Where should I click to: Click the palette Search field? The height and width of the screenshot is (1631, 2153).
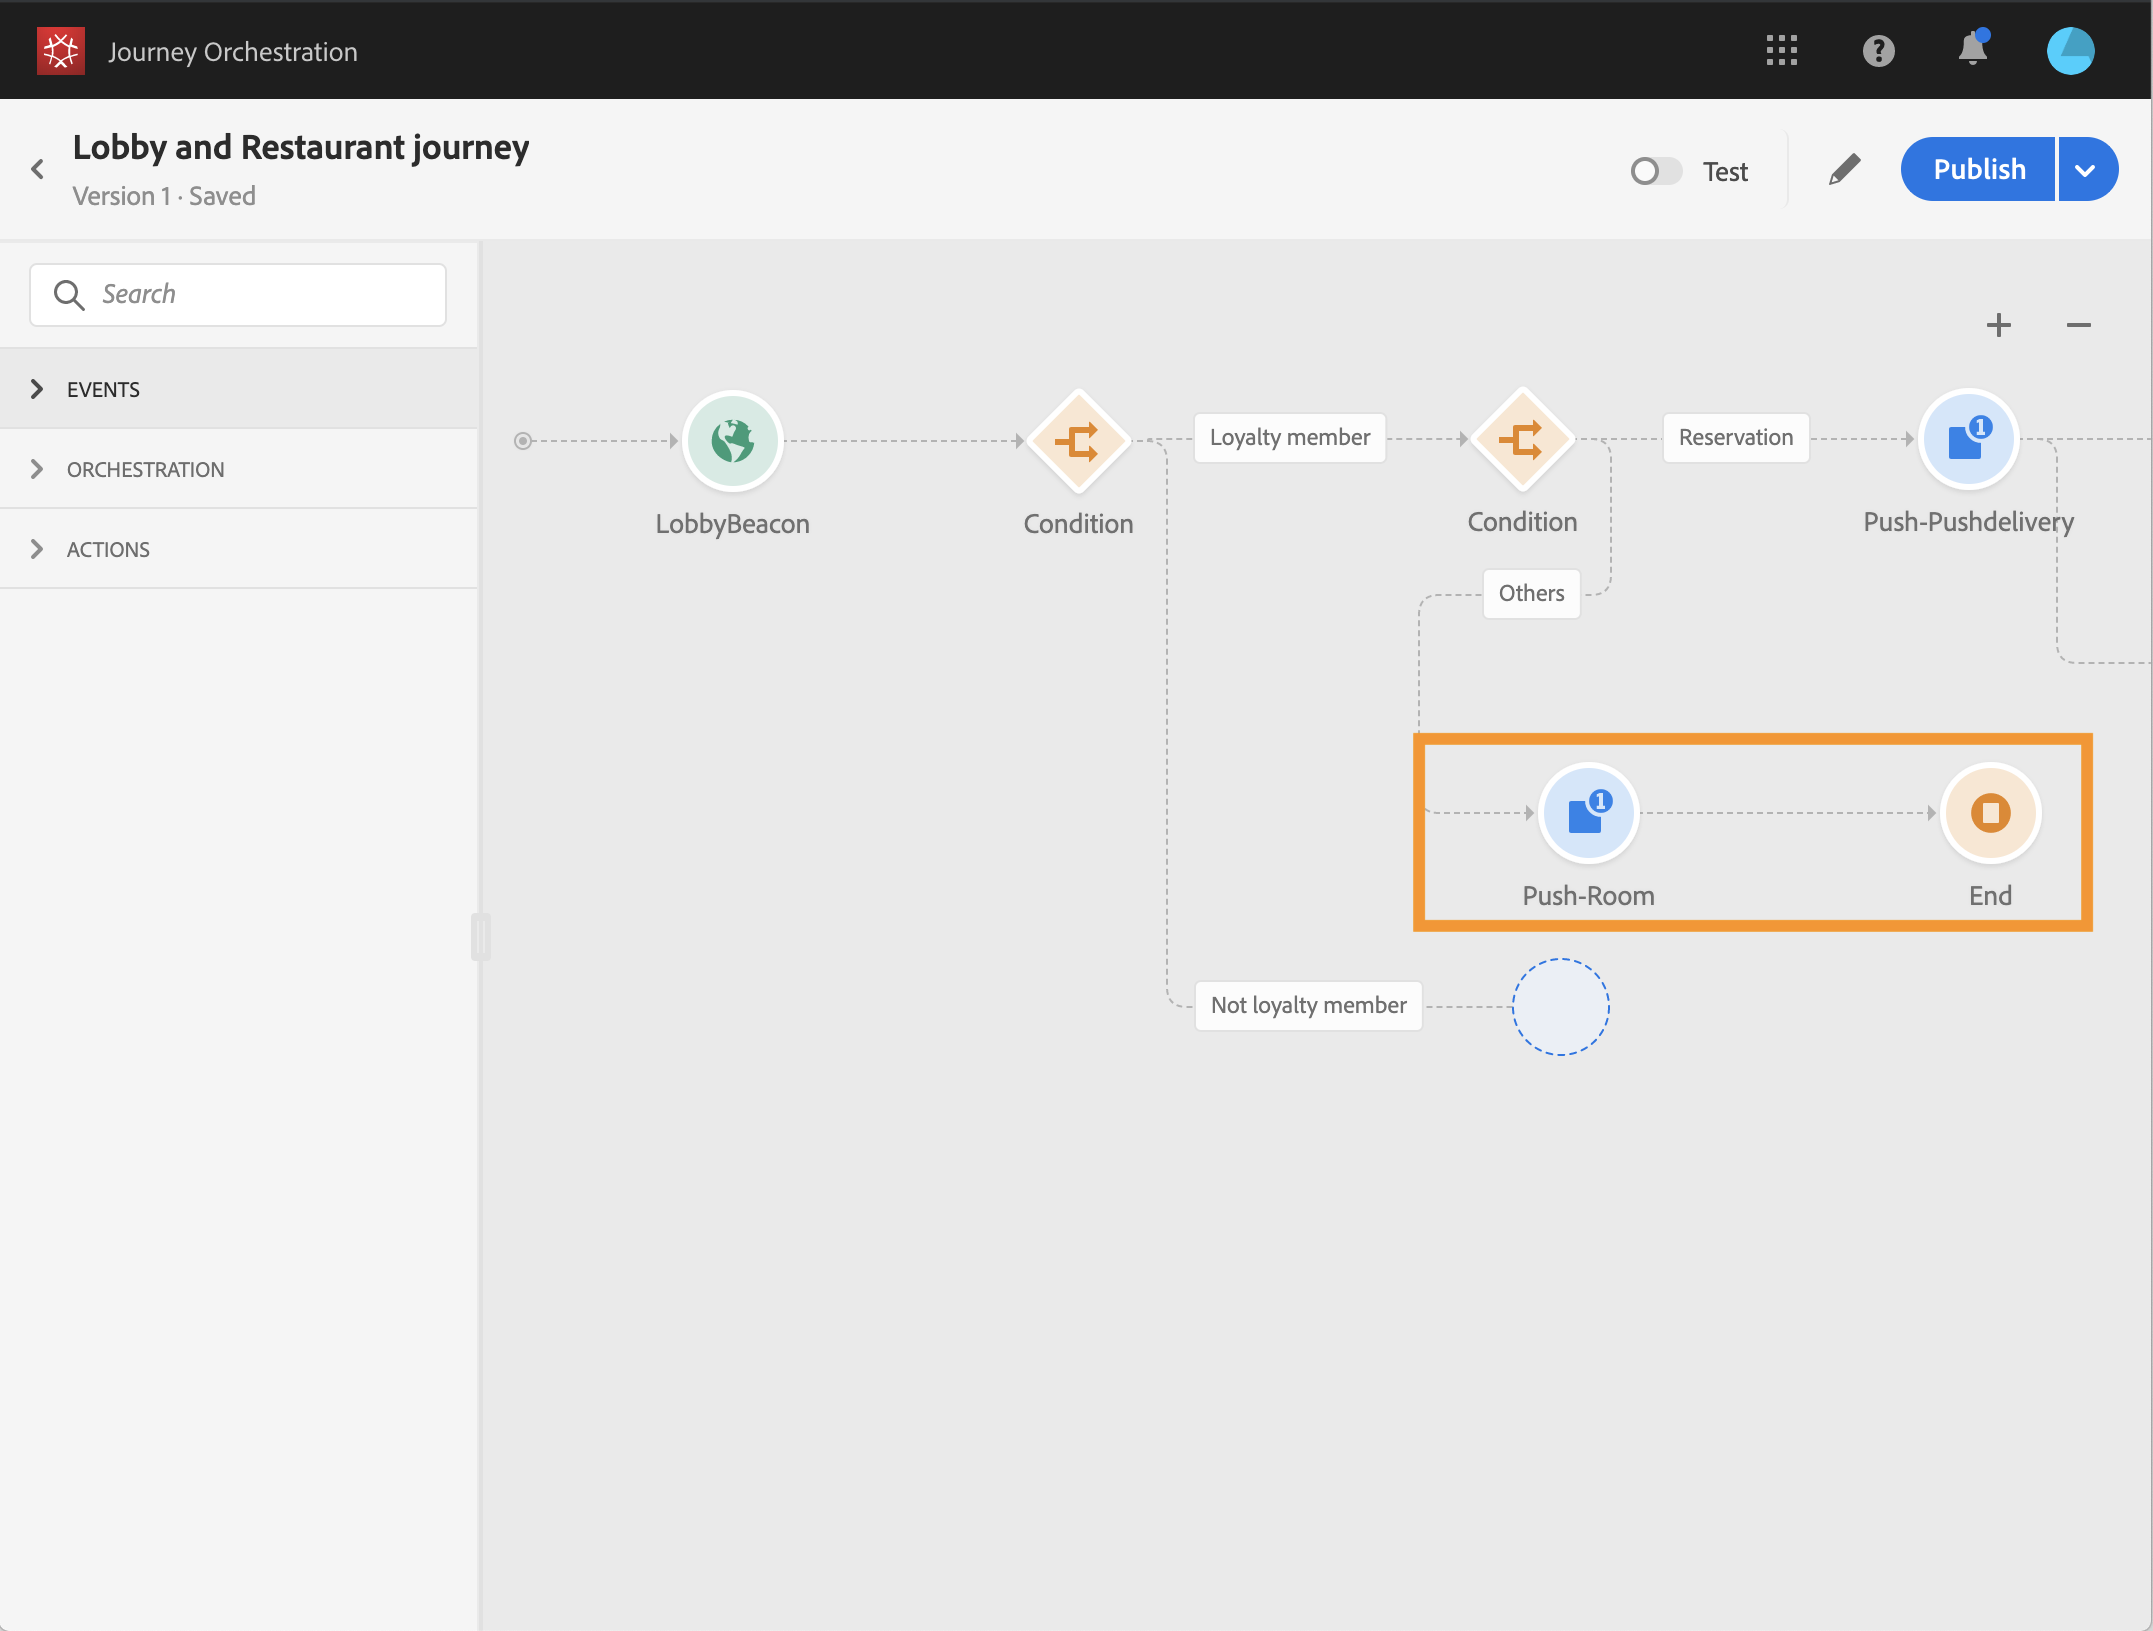point(238,294)
